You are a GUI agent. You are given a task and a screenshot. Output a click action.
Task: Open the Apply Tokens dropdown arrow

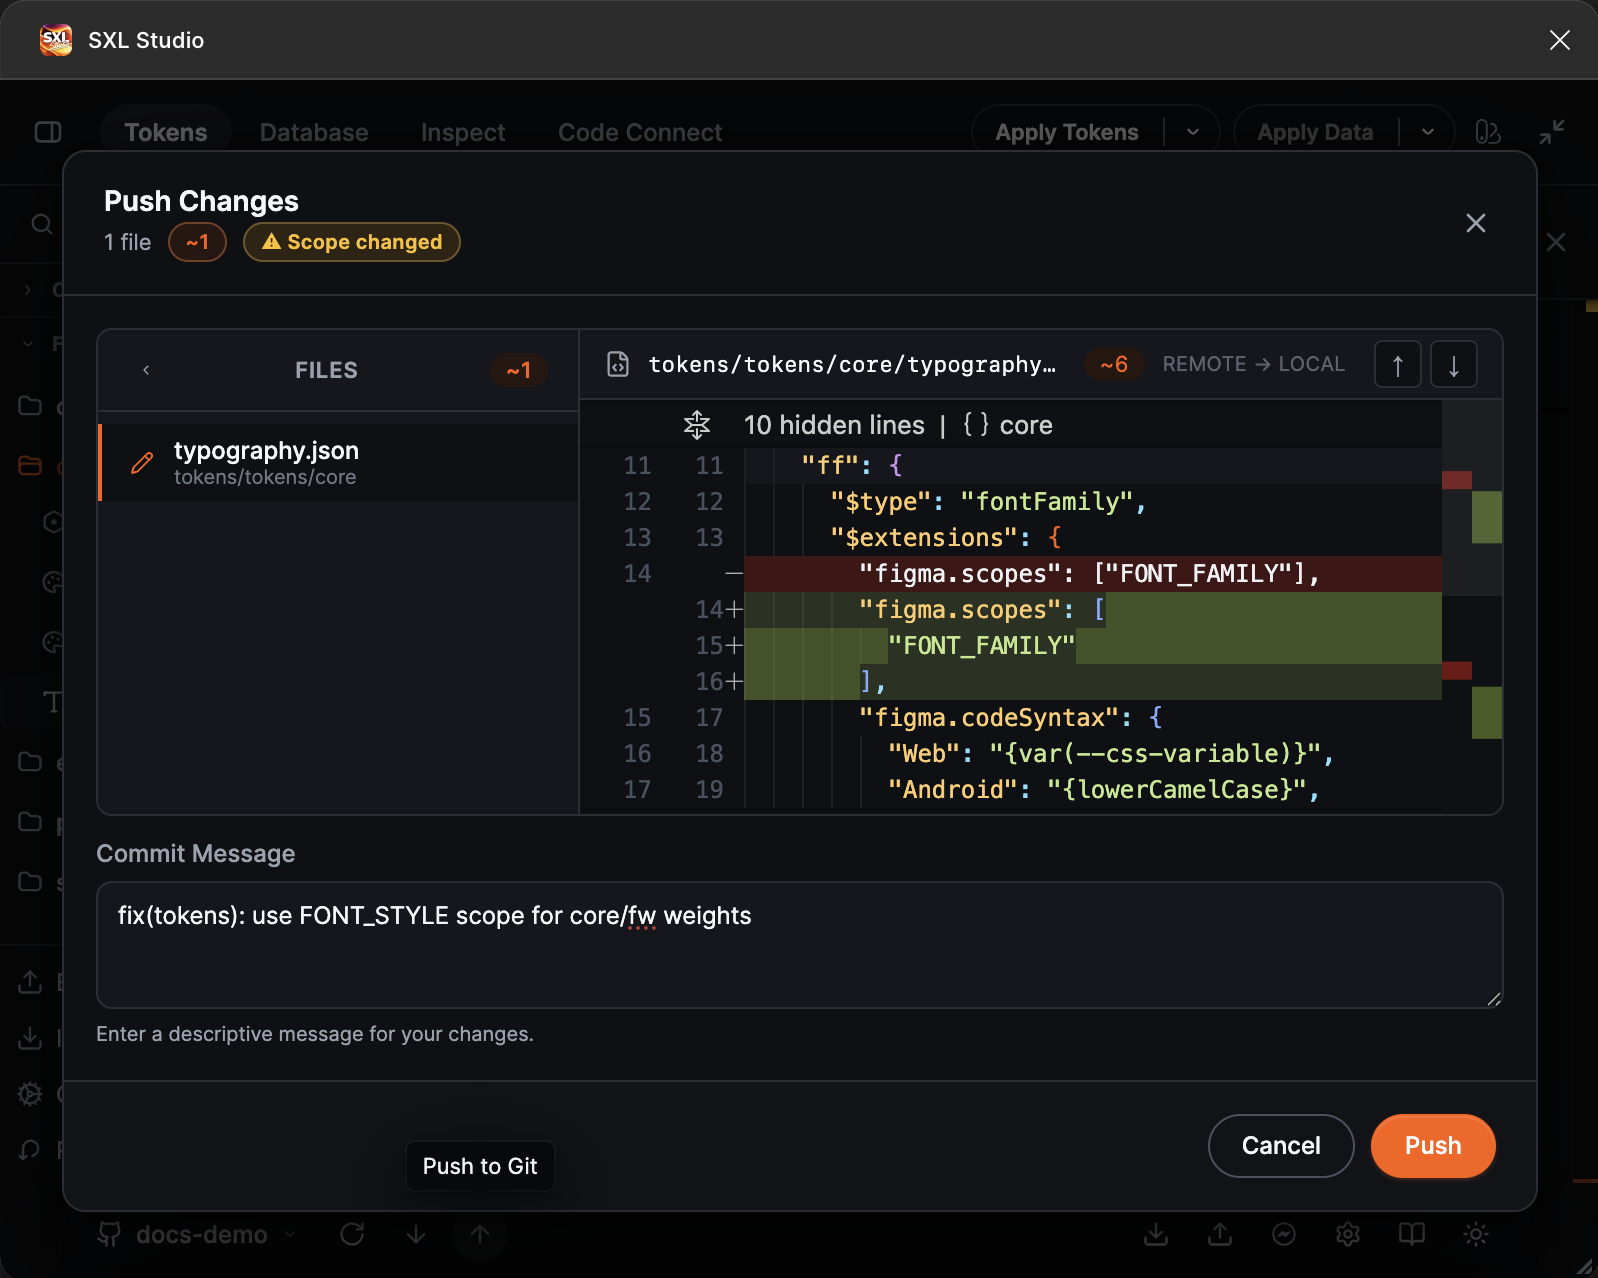pyautogui.click(x=1193, y=132)
